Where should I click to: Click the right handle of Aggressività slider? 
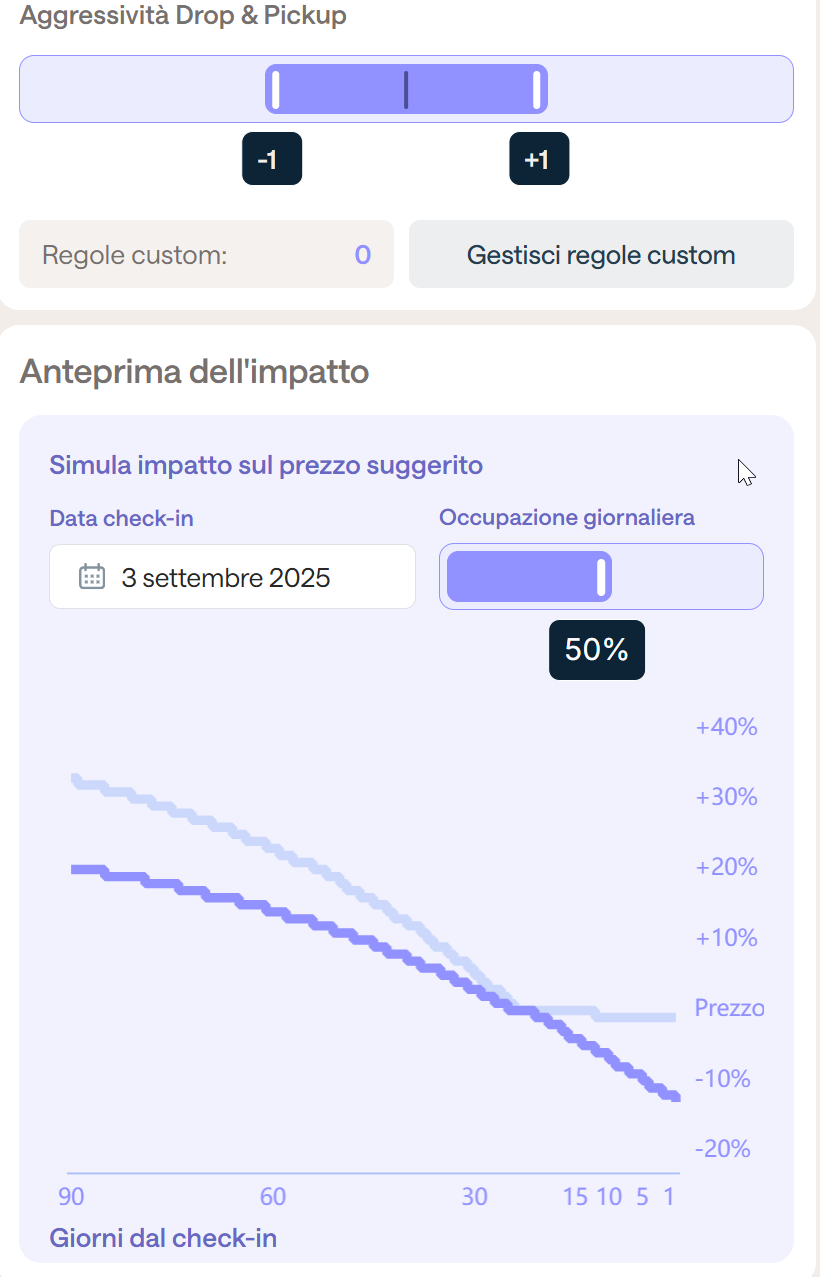pos(537,90)
